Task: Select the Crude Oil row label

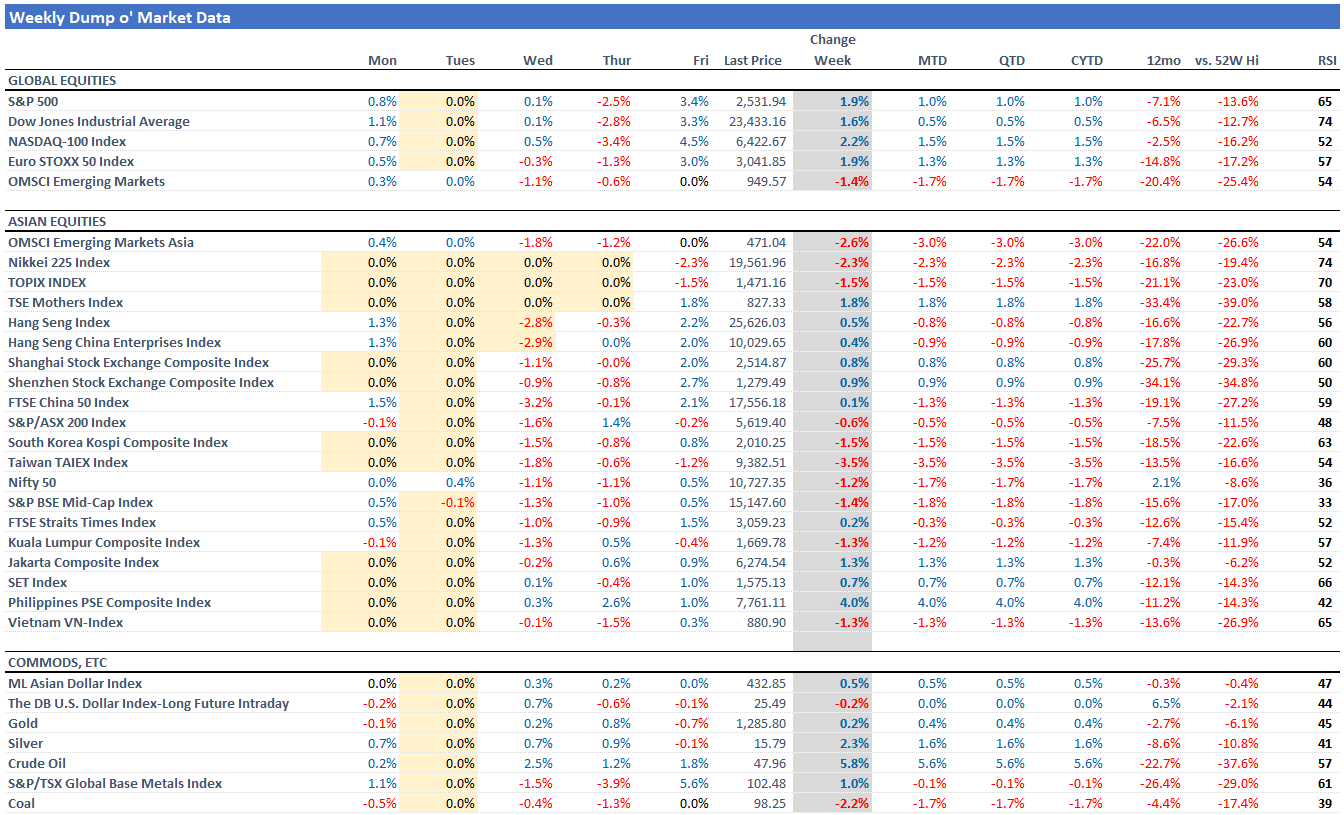Action: (37, 763)
